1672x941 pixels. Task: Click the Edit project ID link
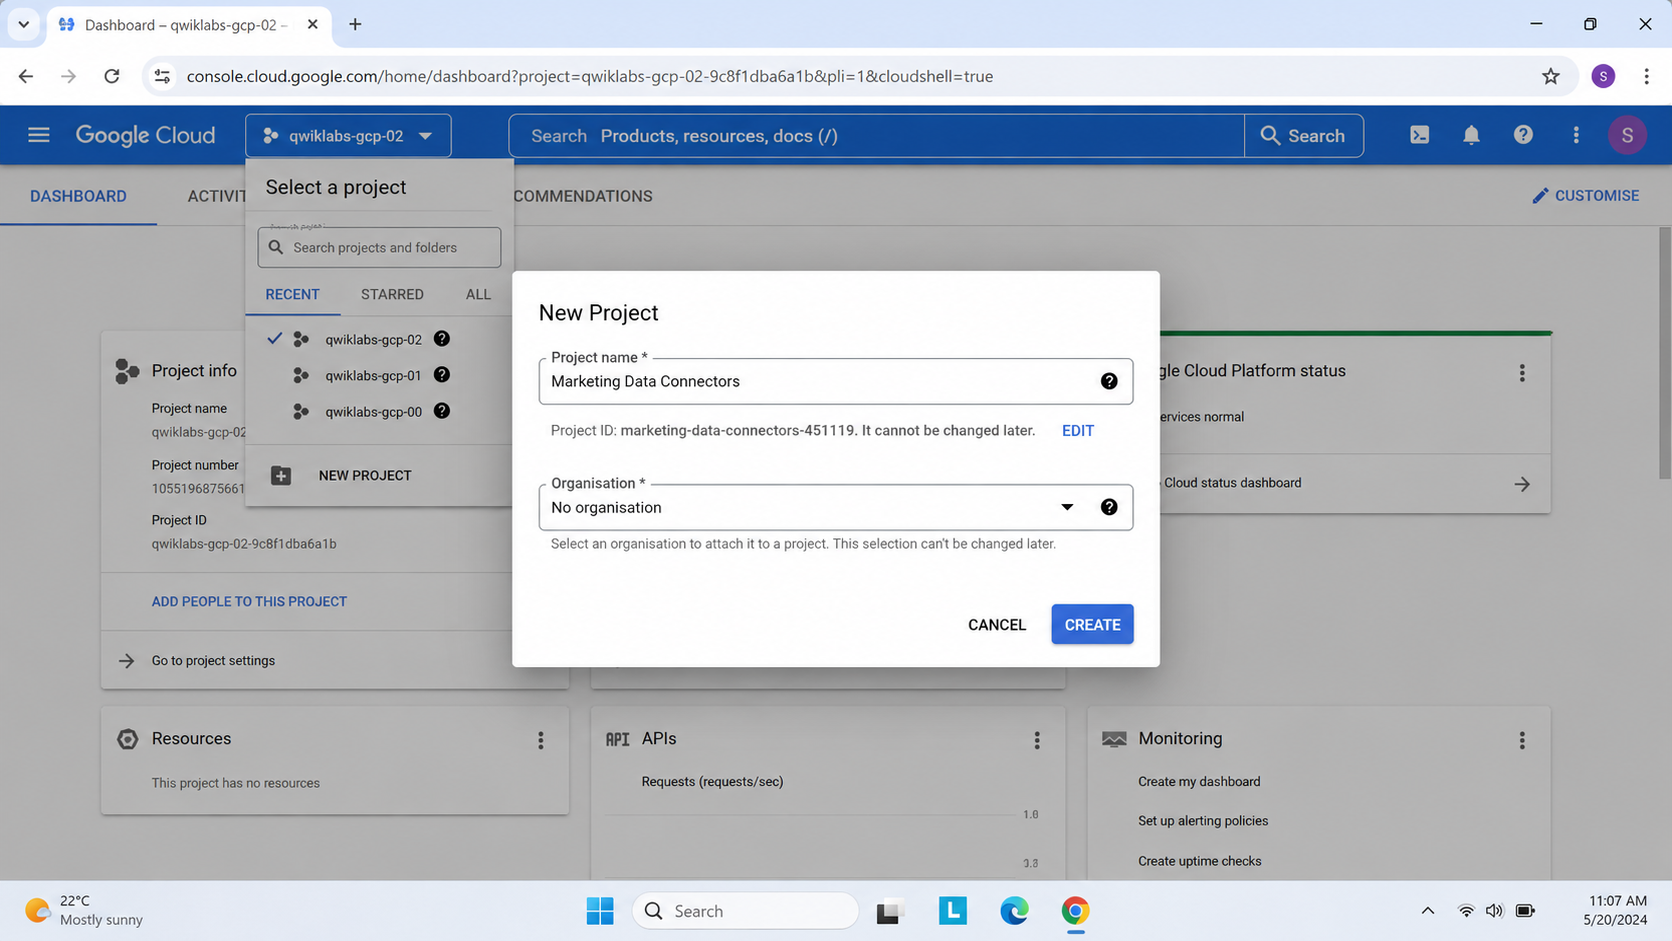1077,431
